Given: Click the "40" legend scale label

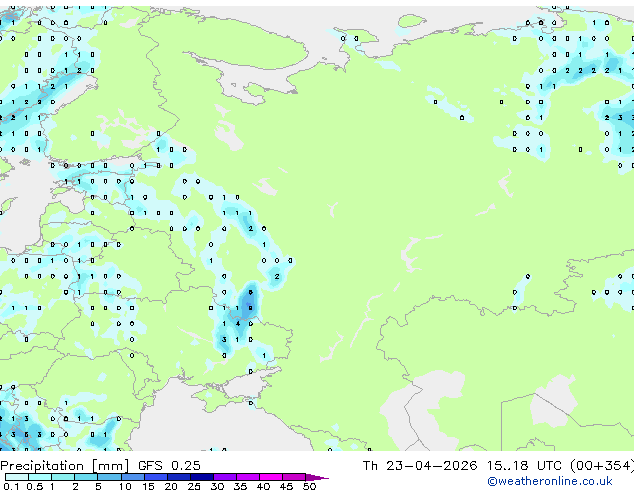Looking at the screenshot, I should 263,486.
